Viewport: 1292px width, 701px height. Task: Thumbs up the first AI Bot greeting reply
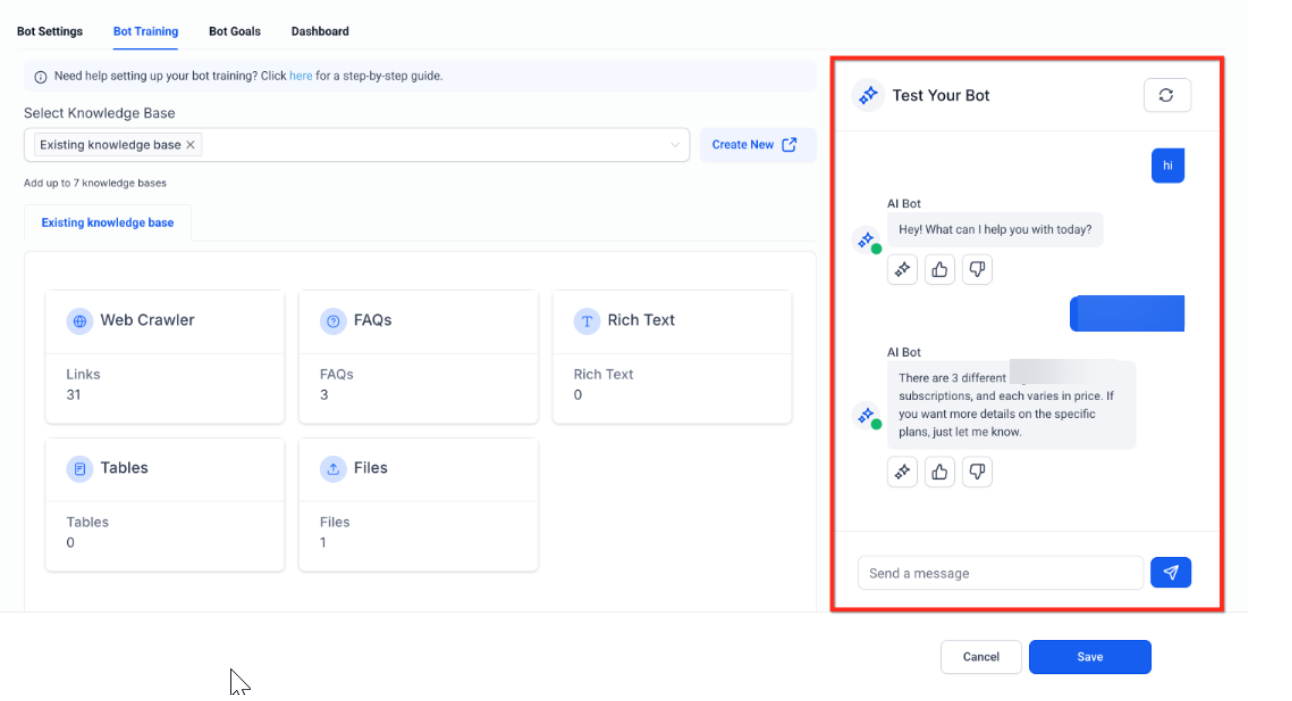coord(939,269)
